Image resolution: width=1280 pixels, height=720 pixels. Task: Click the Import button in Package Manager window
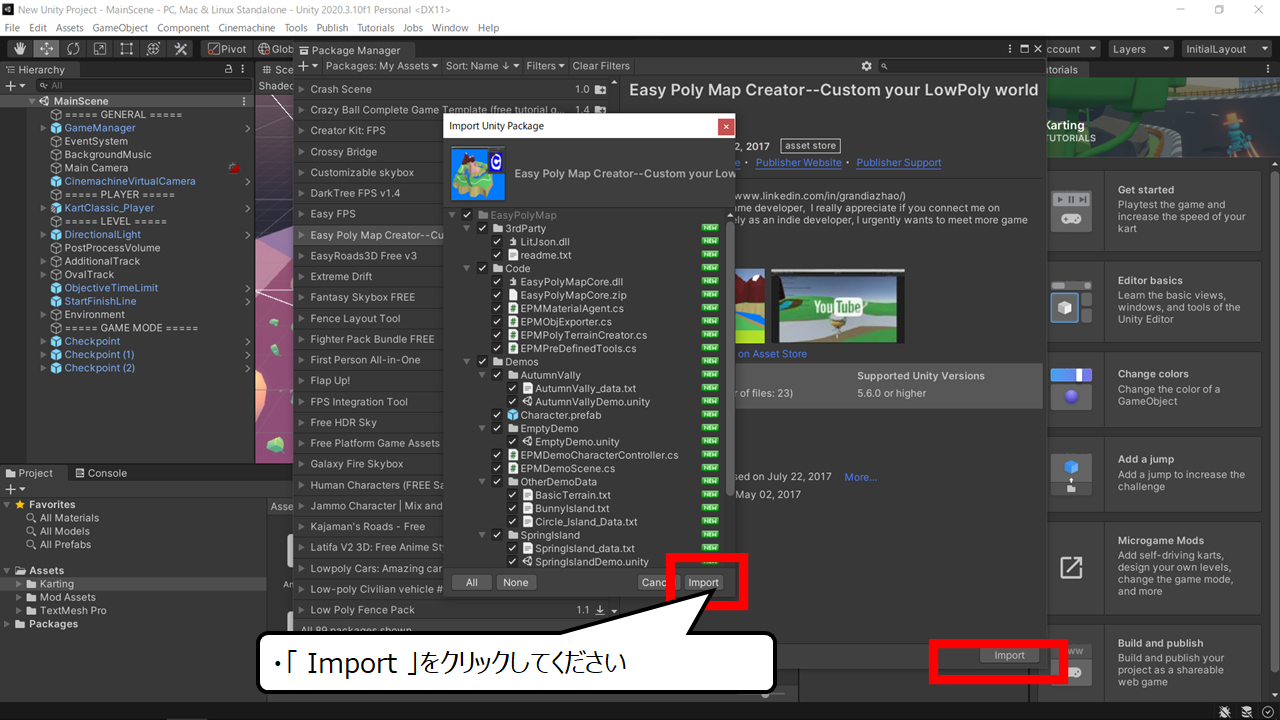coord(1009,655)
